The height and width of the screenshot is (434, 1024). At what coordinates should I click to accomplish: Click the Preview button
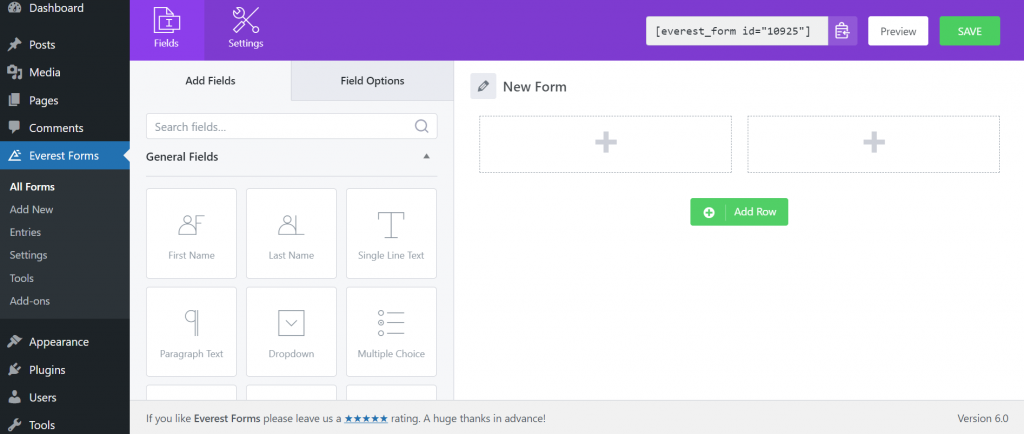click(898, 31)
